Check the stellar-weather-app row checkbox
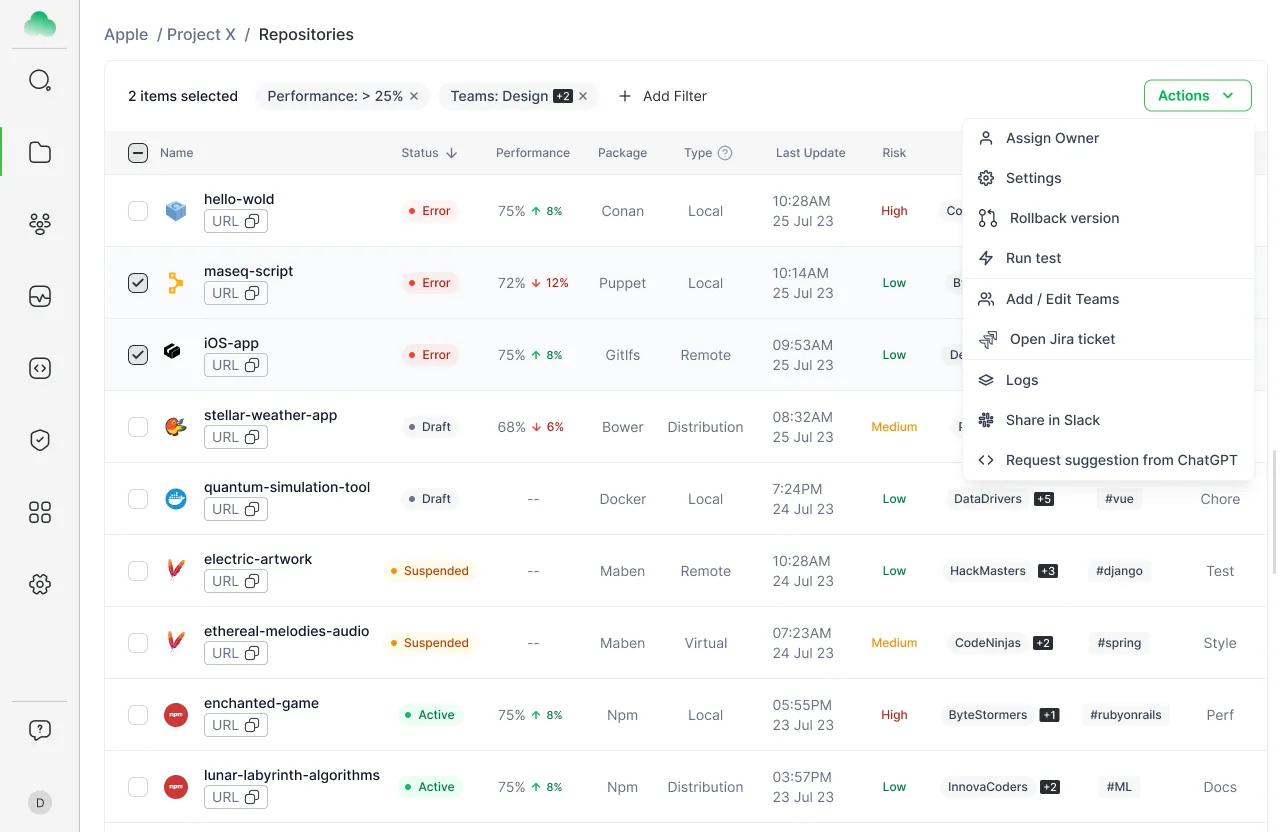Screen dimensions: 1280x832 point(138,427)
